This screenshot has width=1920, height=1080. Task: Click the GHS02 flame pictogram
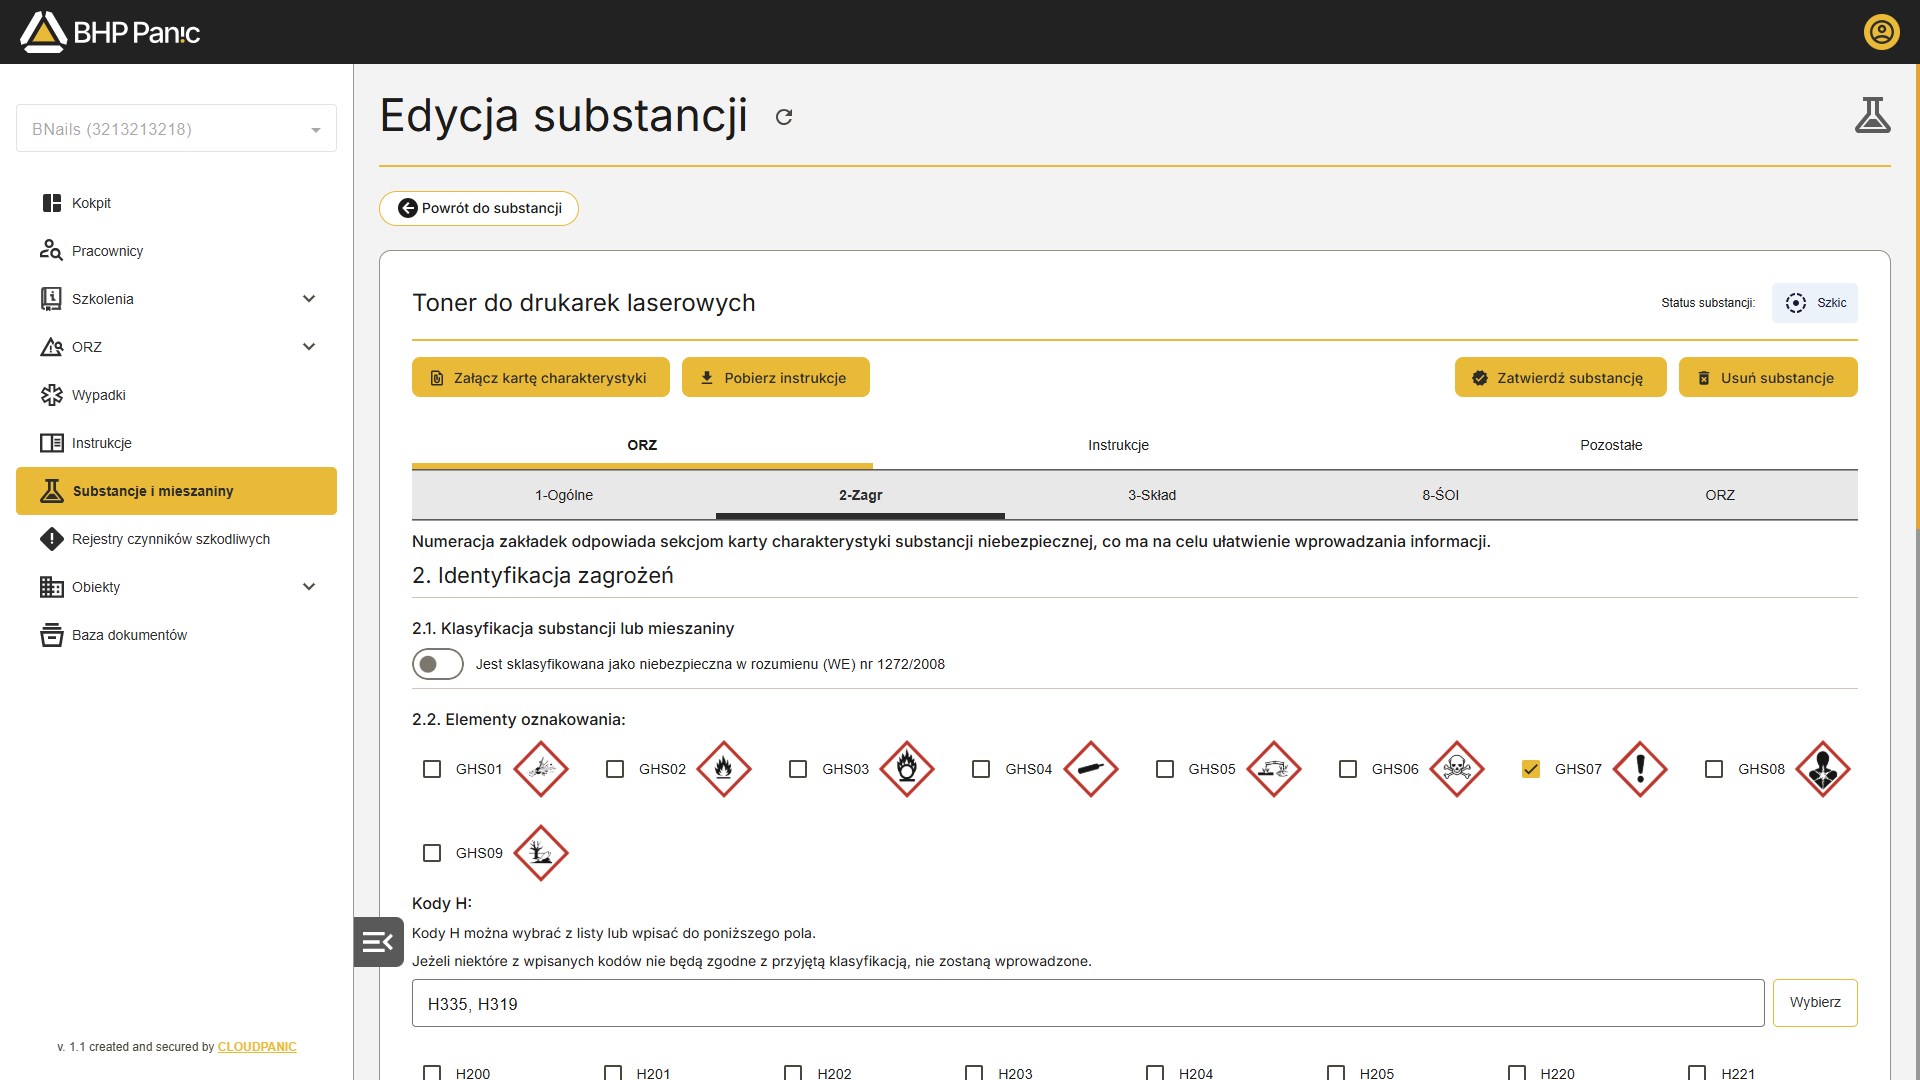click(x=724, y=769)
